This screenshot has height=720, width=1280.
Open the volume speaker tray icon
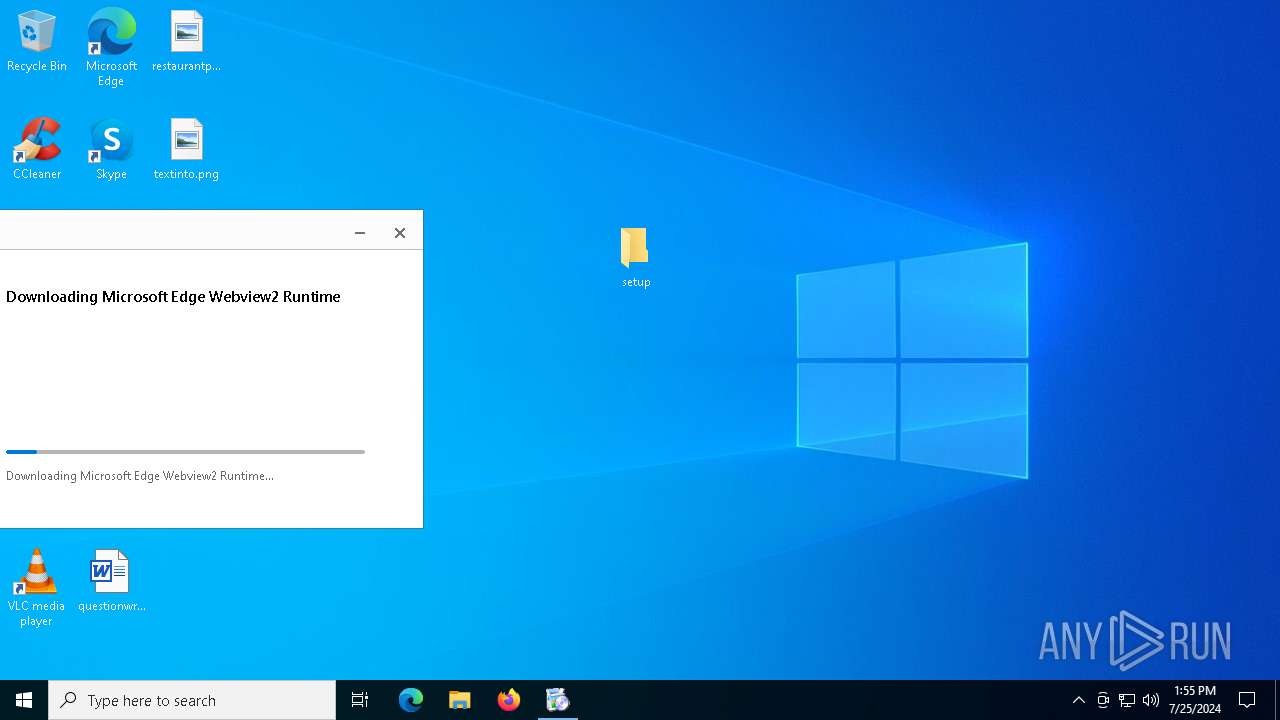(x=1151, y=700)
